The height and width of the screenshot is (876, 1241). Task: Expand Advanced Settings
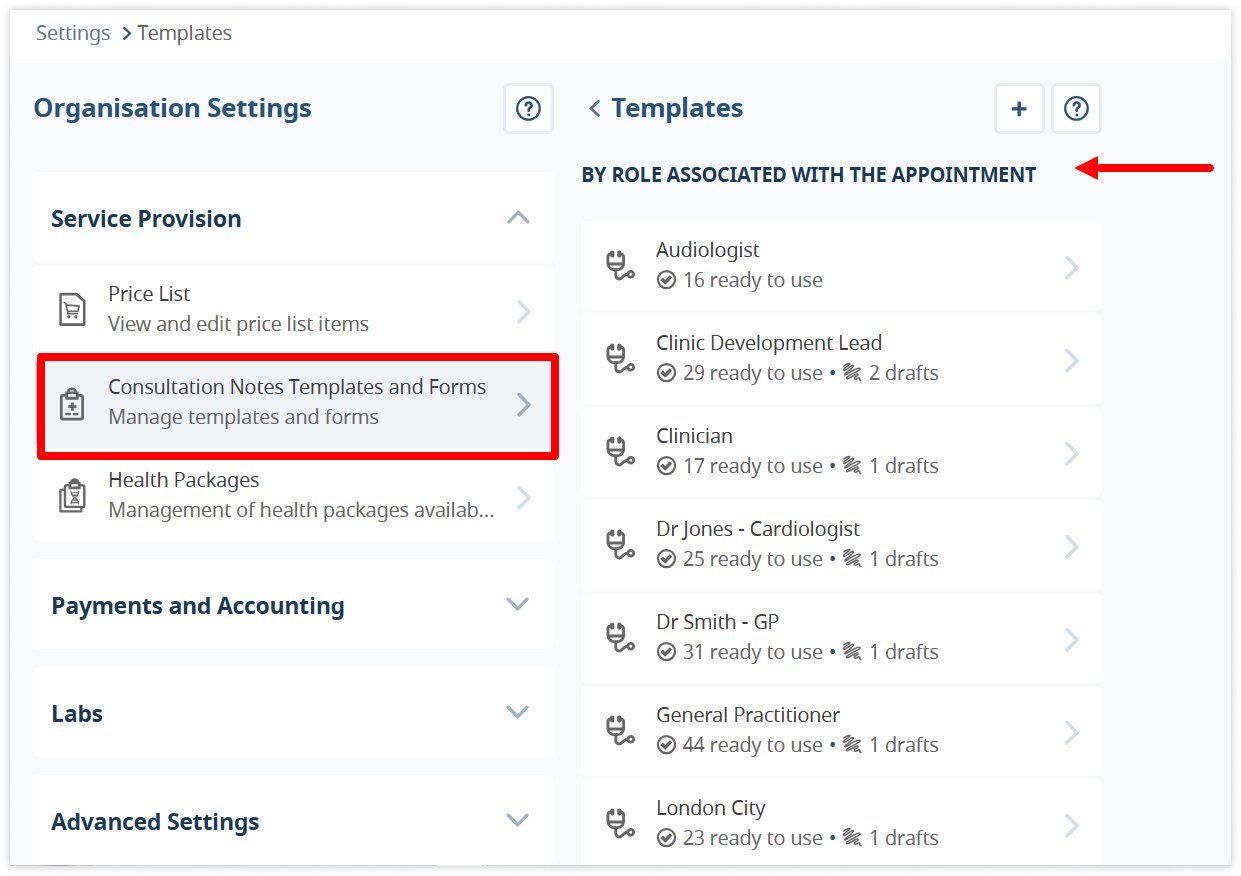517,820
